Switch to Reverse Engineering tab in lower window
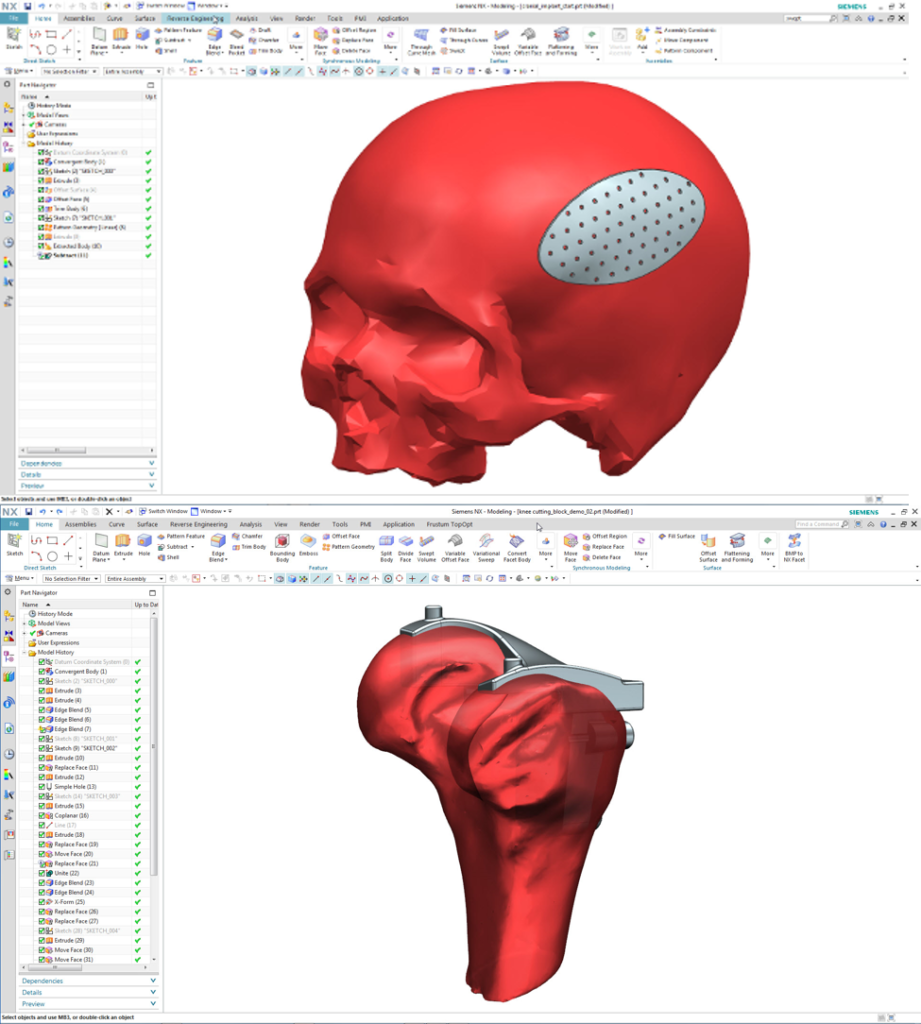921x1024 pixels. [198, 524]
